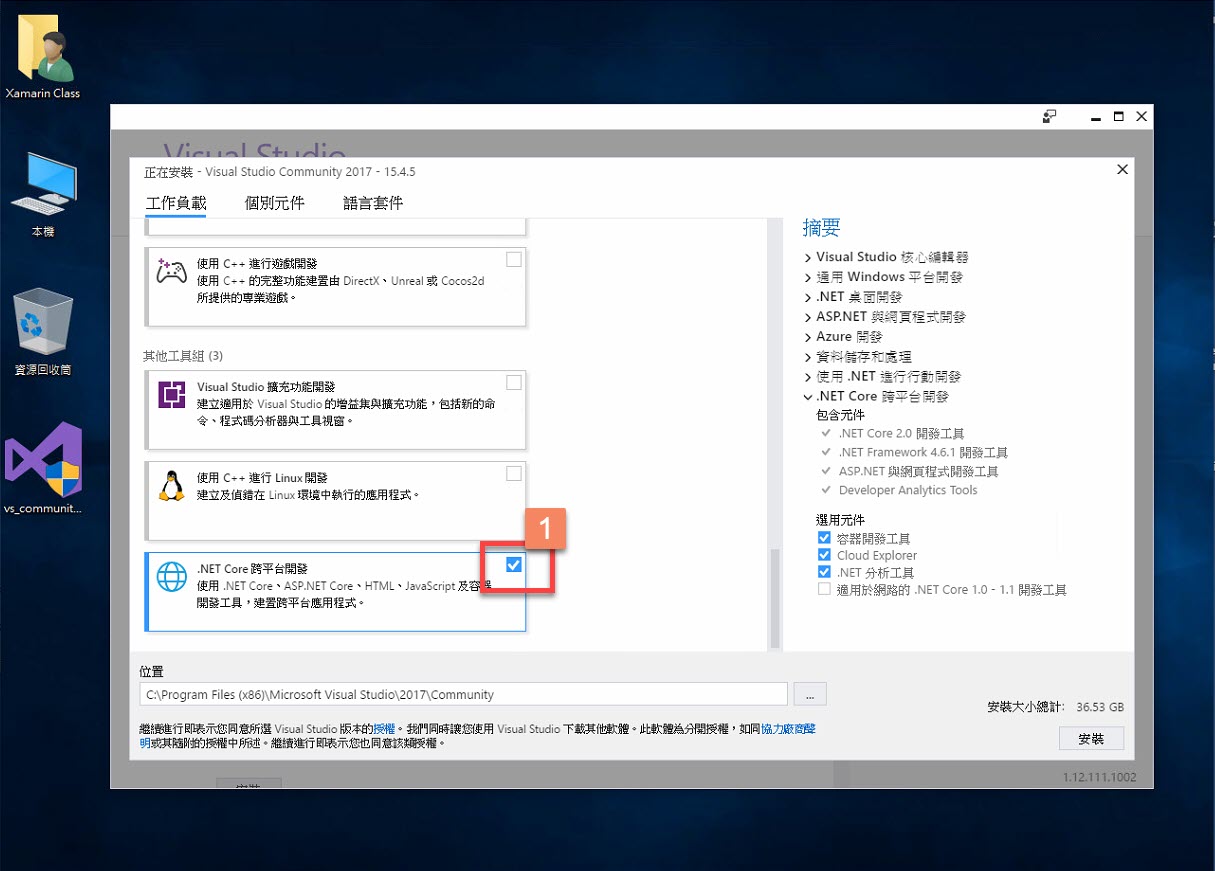Select the 本機 computer desktop icon
This screenshot has width=1215, height=871.
pyautogui.click(x=43, y=194)
